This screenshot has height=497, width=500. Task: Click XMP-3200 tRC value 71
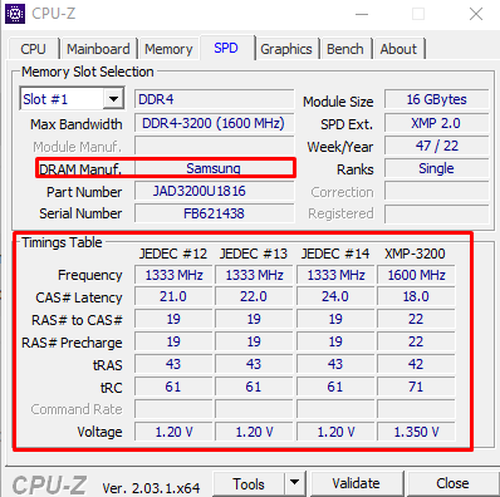(416, 387)
